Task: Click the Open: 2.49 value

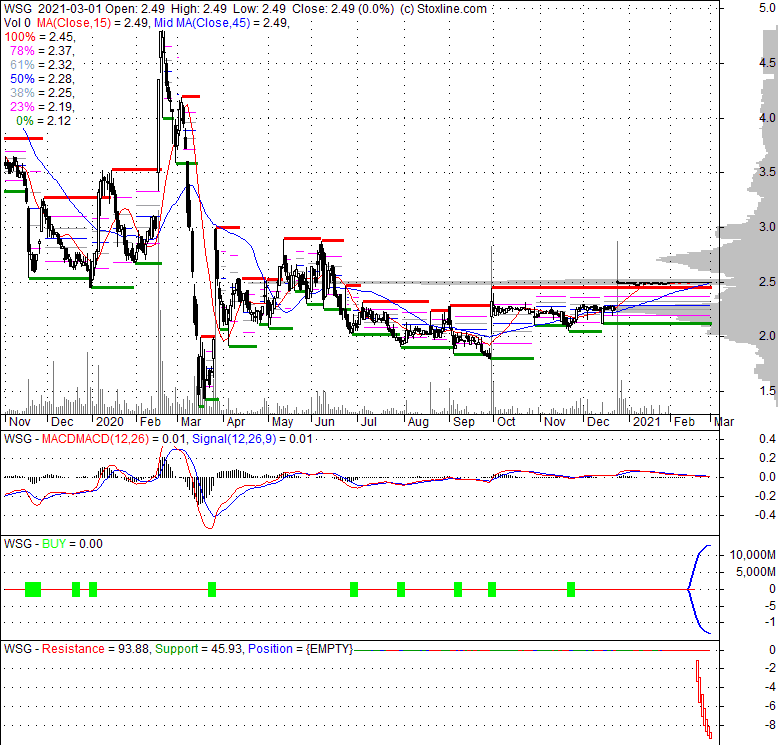Action: (135, 9)
